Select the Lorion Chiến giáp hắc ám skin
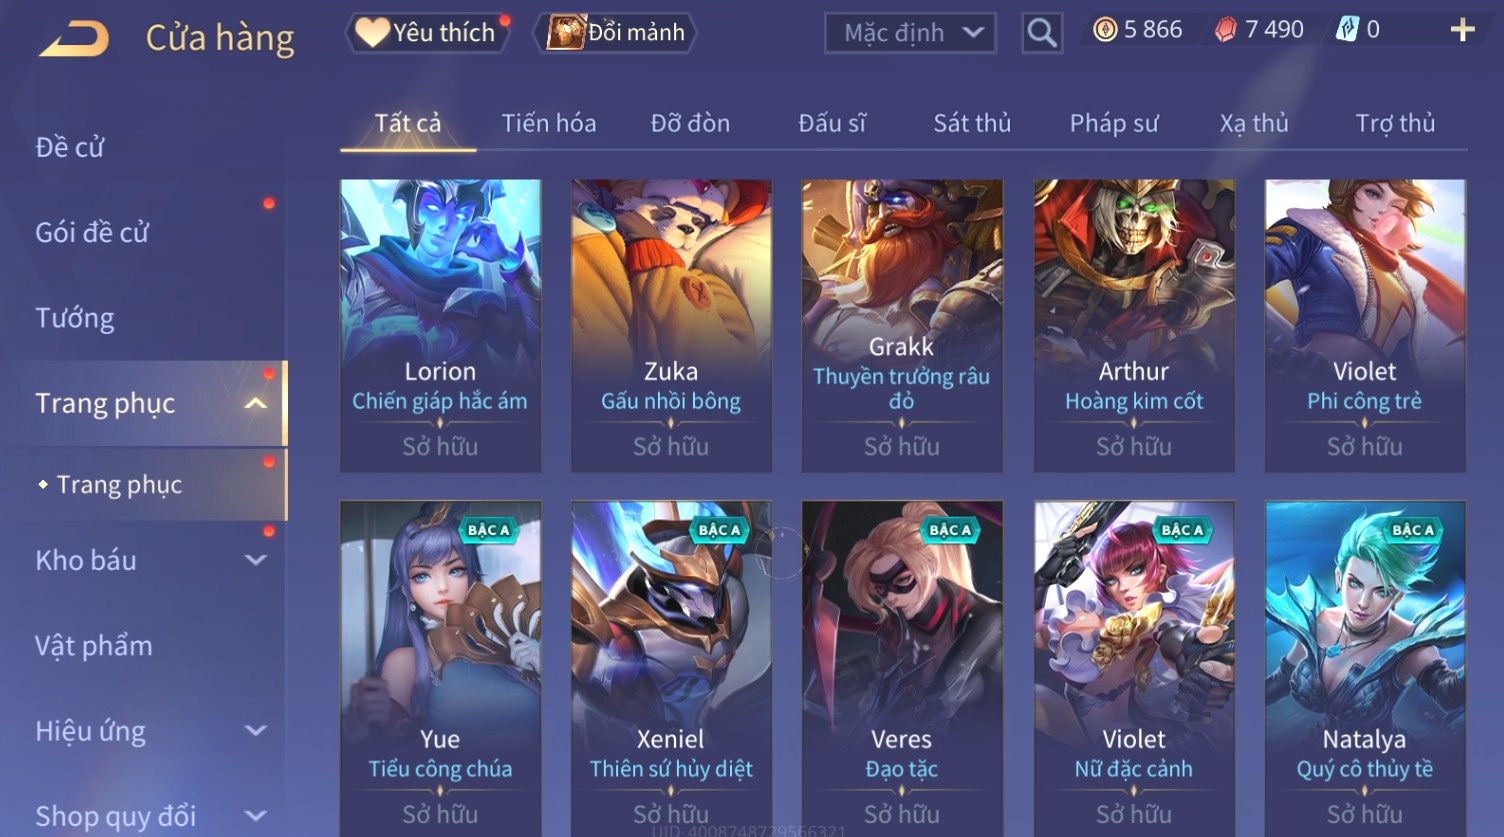1504x837 pixels. tap(440, 326)
